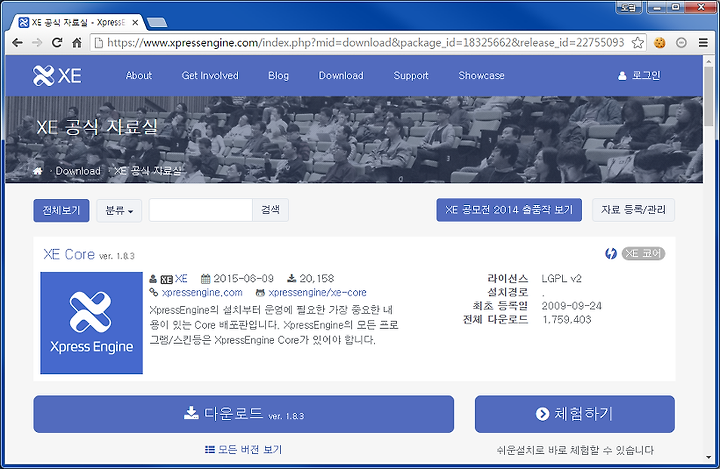
Task: Open the Get Involved menu
Action: point(210,75)
